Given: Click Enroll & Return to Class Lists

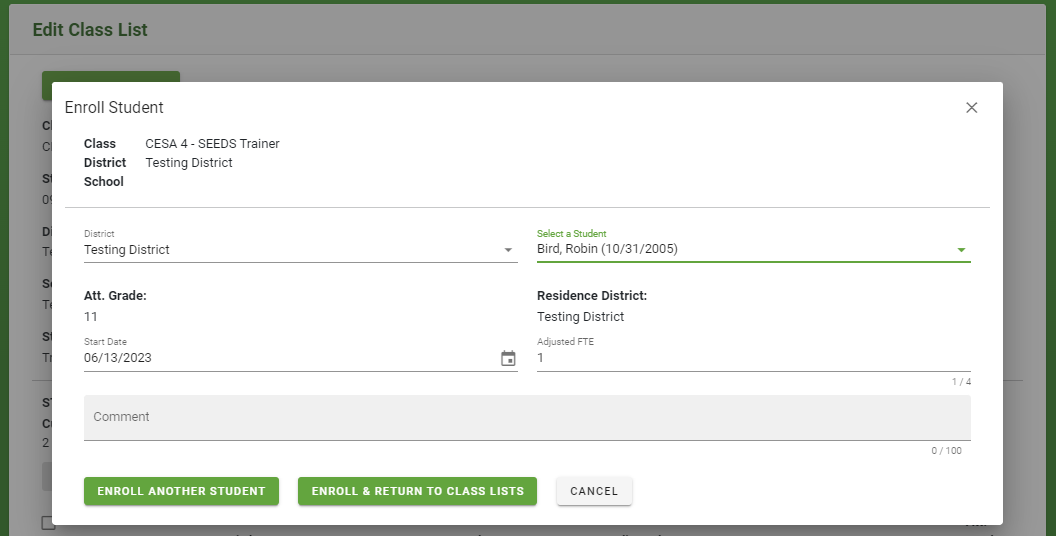Looking at the screenshot, I should [418, 491].
